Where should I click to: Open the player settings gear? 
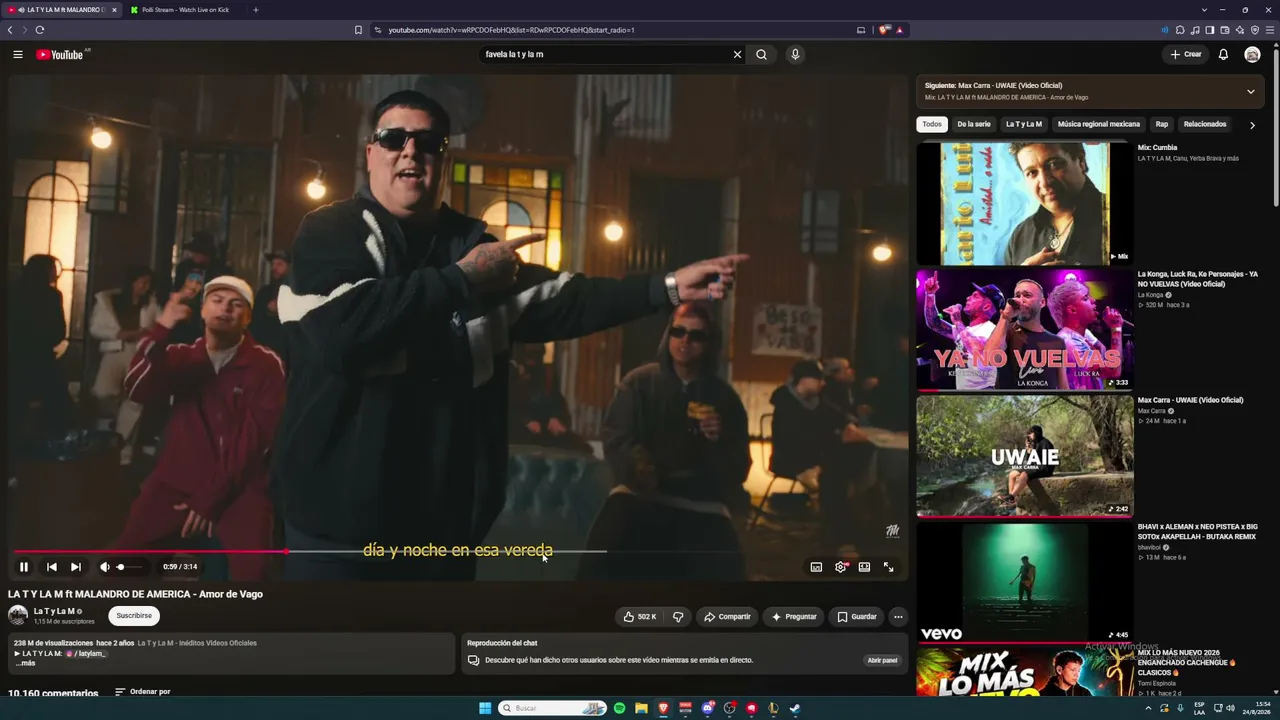[840, 567]
